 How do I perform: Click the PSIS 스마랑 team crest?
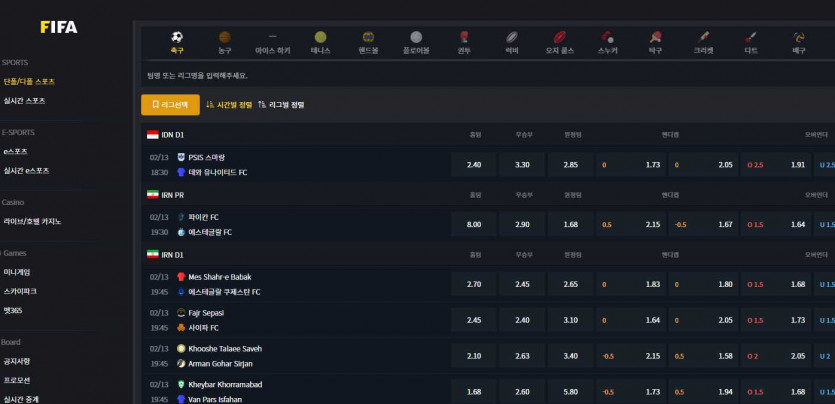(181, 158)
